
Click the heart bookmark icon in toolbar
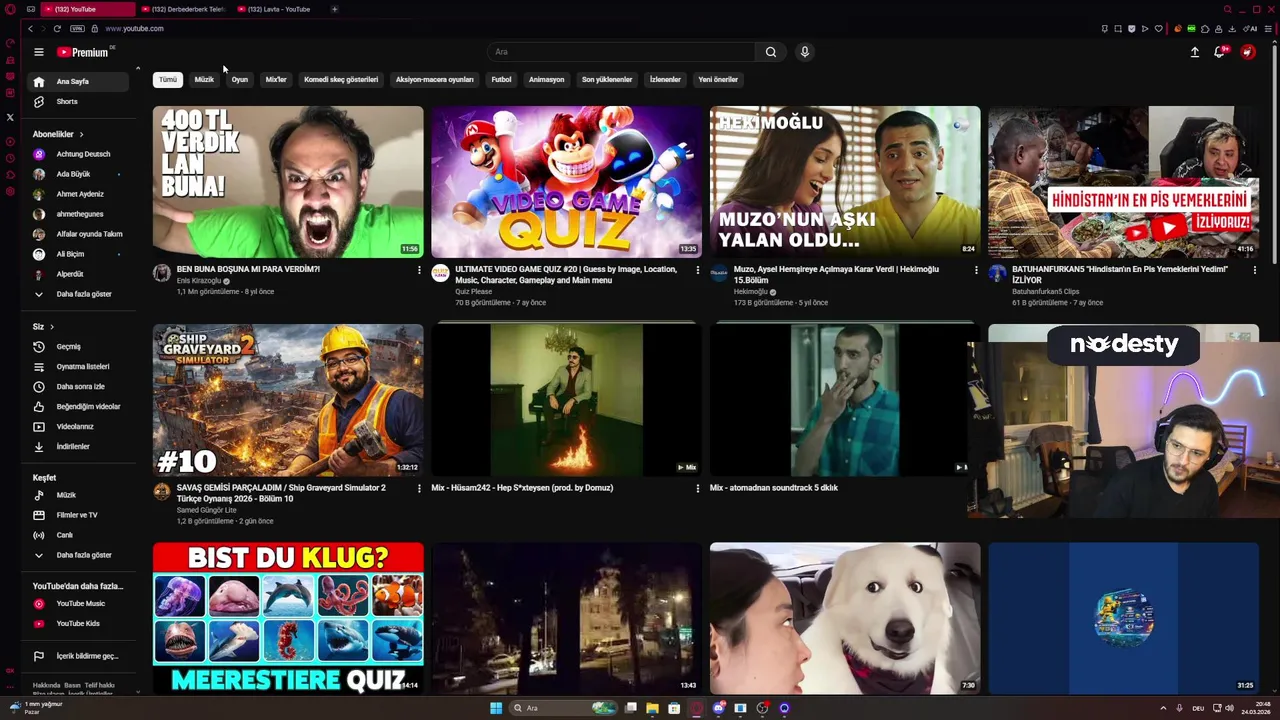[1159, 29]
